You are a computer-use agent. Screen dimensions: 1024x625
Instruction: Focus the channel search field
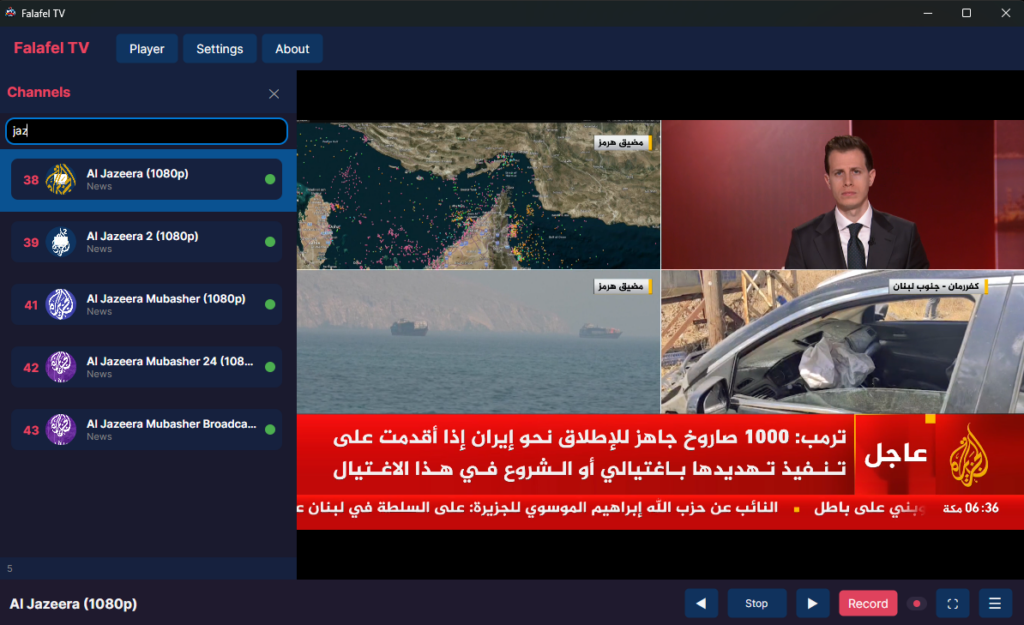(x=146, y=131)
